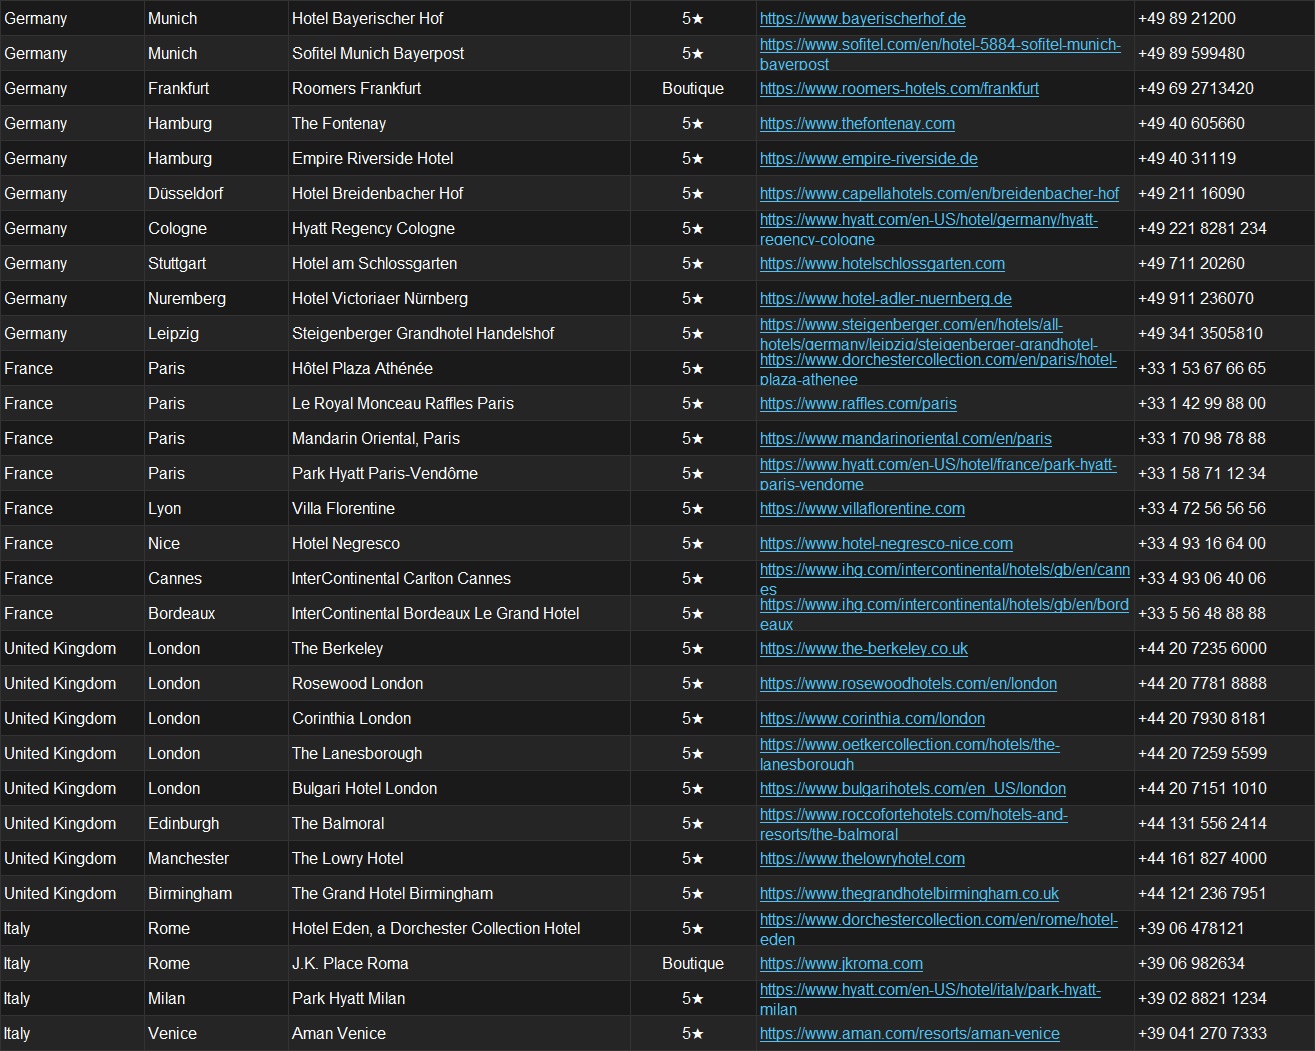Image resolution: width=1315 pixels, height=1051 pixels.
Task: Visit the villaflorentine.com link
Action: (862, 508)
